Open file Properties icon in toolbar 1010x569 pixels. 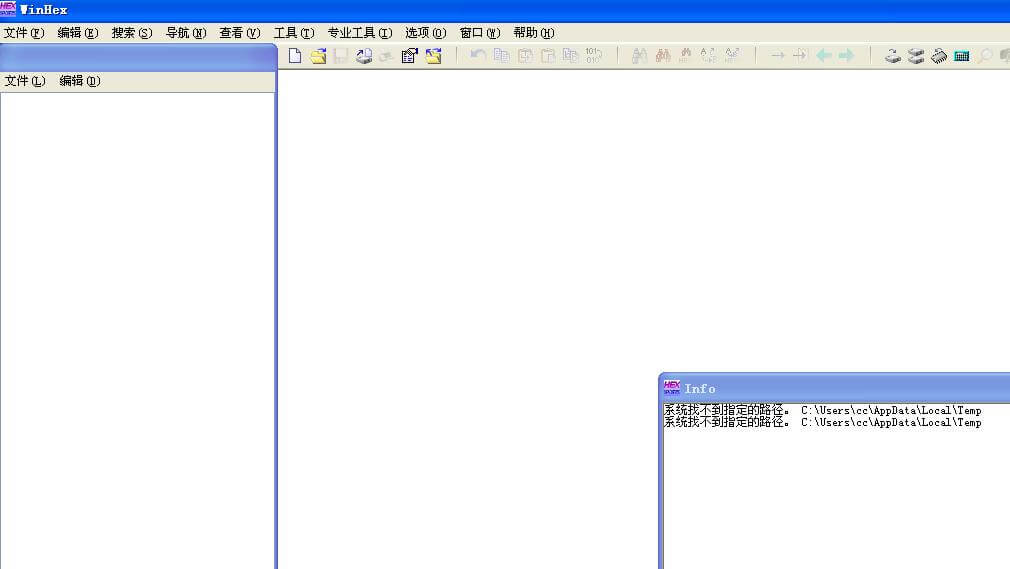410,55
